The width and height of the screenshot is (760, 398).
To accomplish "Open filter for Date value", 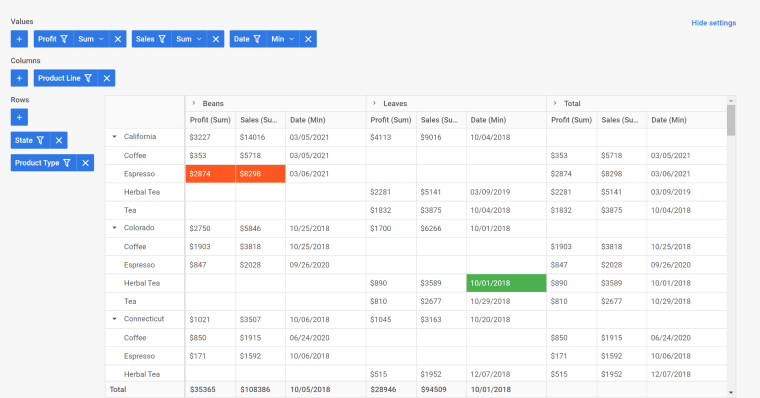I will [257, 39].
